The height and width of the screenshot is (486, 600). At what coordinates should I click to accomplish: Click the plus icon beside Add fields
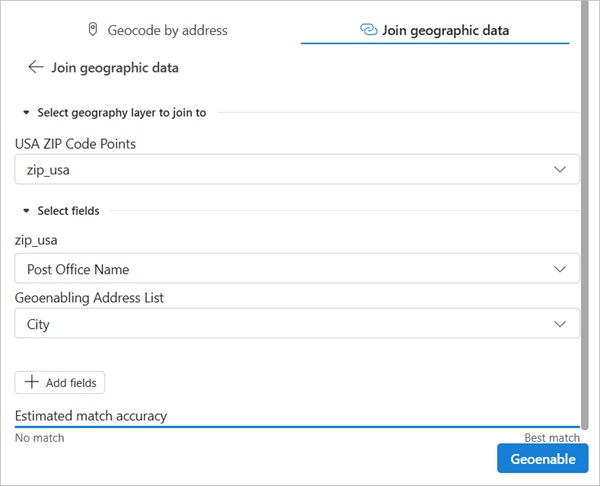point(32,383)
